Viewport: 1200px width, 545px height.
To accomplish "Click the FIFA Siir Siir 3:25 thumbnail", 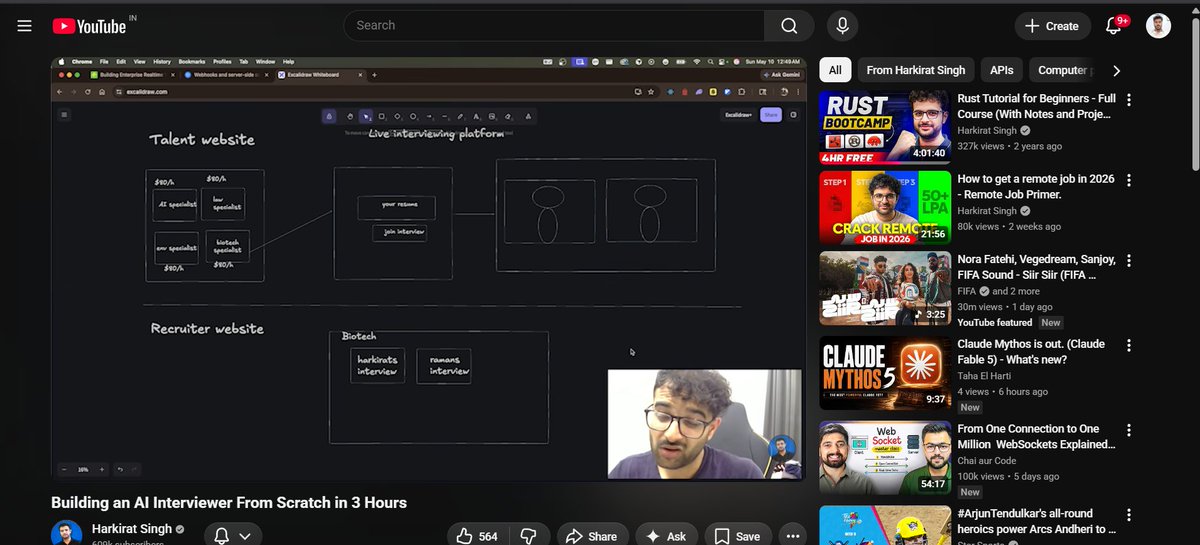I will click(x=884, y=288).
